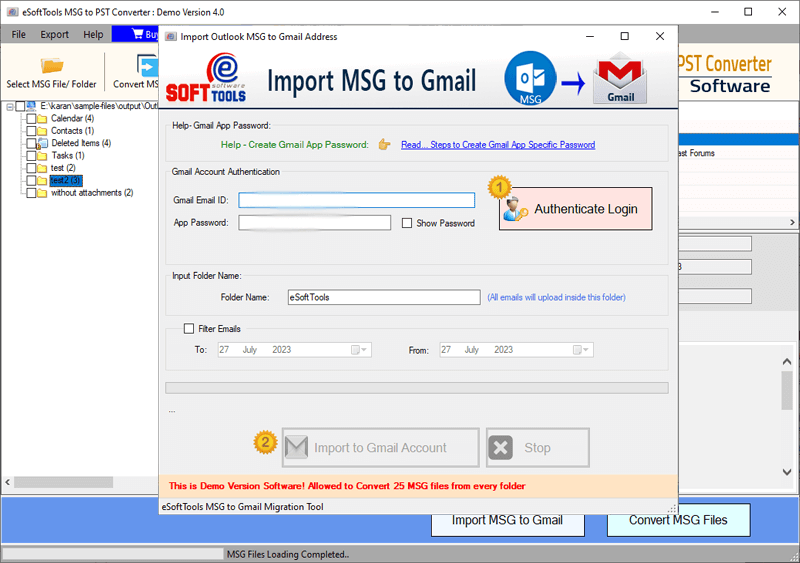The height and width of the screenshot is (563, 800).
Task: Click the Contacts folder icon in tree
Action: (42, 131)
